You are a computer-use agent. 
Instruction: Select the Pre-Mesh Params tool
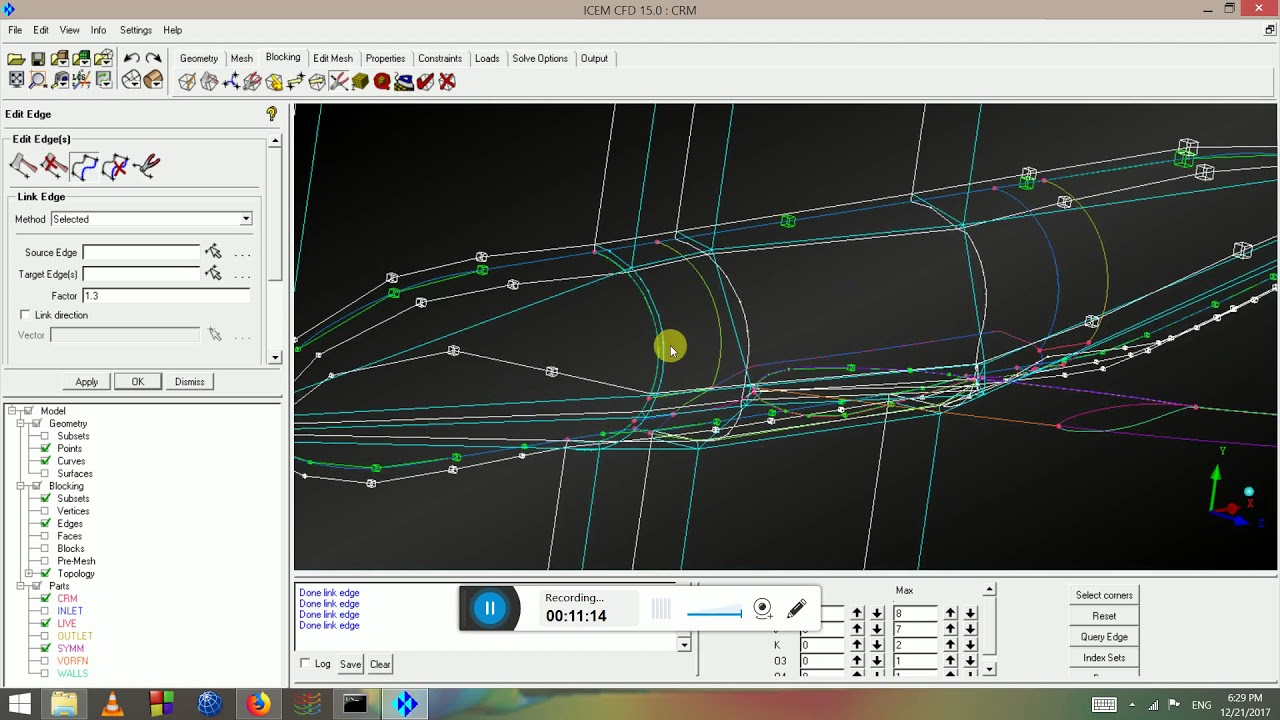tap(361, 82)
